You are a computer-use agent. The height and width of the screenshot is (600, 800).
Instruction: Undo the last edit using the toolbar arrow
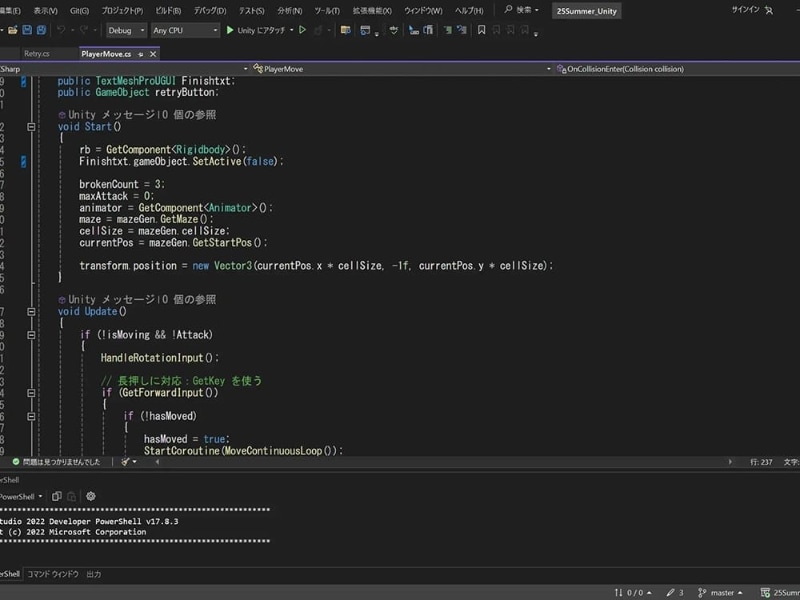59,31
